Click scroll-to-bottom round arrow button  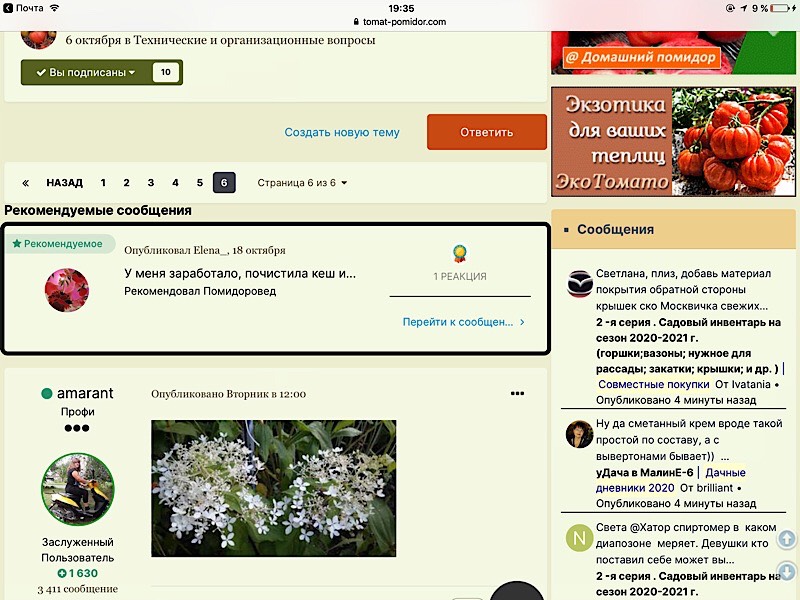[787, 570]
